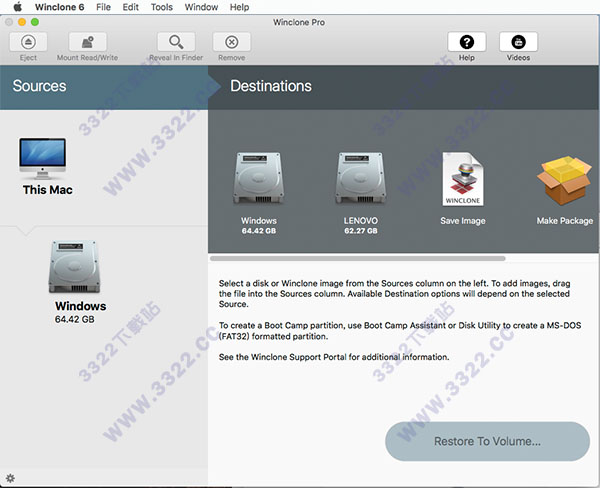Image resolution: width=600 pixels, height=488 pixels.
Task: Choose the LENOVO 62.27 GB destination disk
Action: [x=360, y=179]
